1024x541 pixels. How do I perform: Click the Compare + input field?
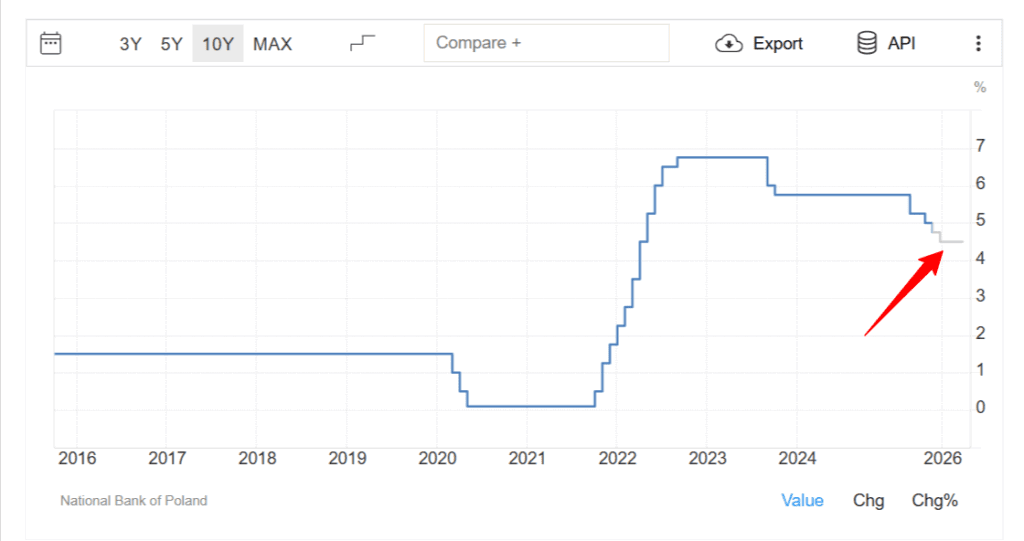[546, 43]
